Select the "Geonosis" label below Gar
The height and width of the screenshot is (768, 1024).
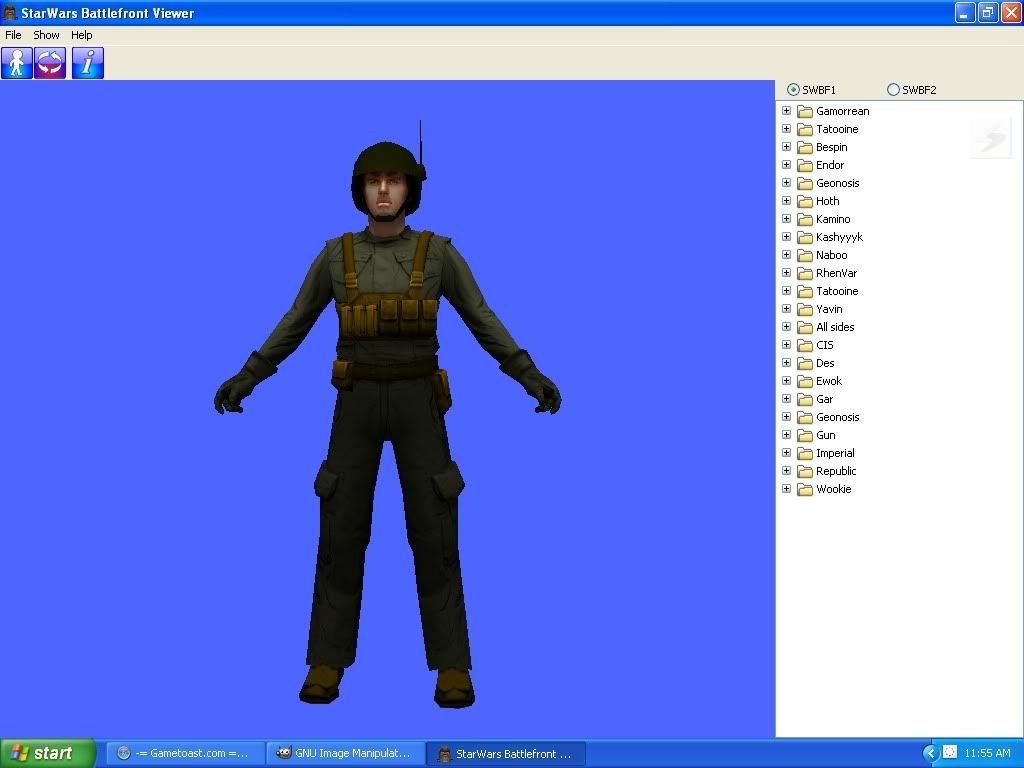point(838,417)
